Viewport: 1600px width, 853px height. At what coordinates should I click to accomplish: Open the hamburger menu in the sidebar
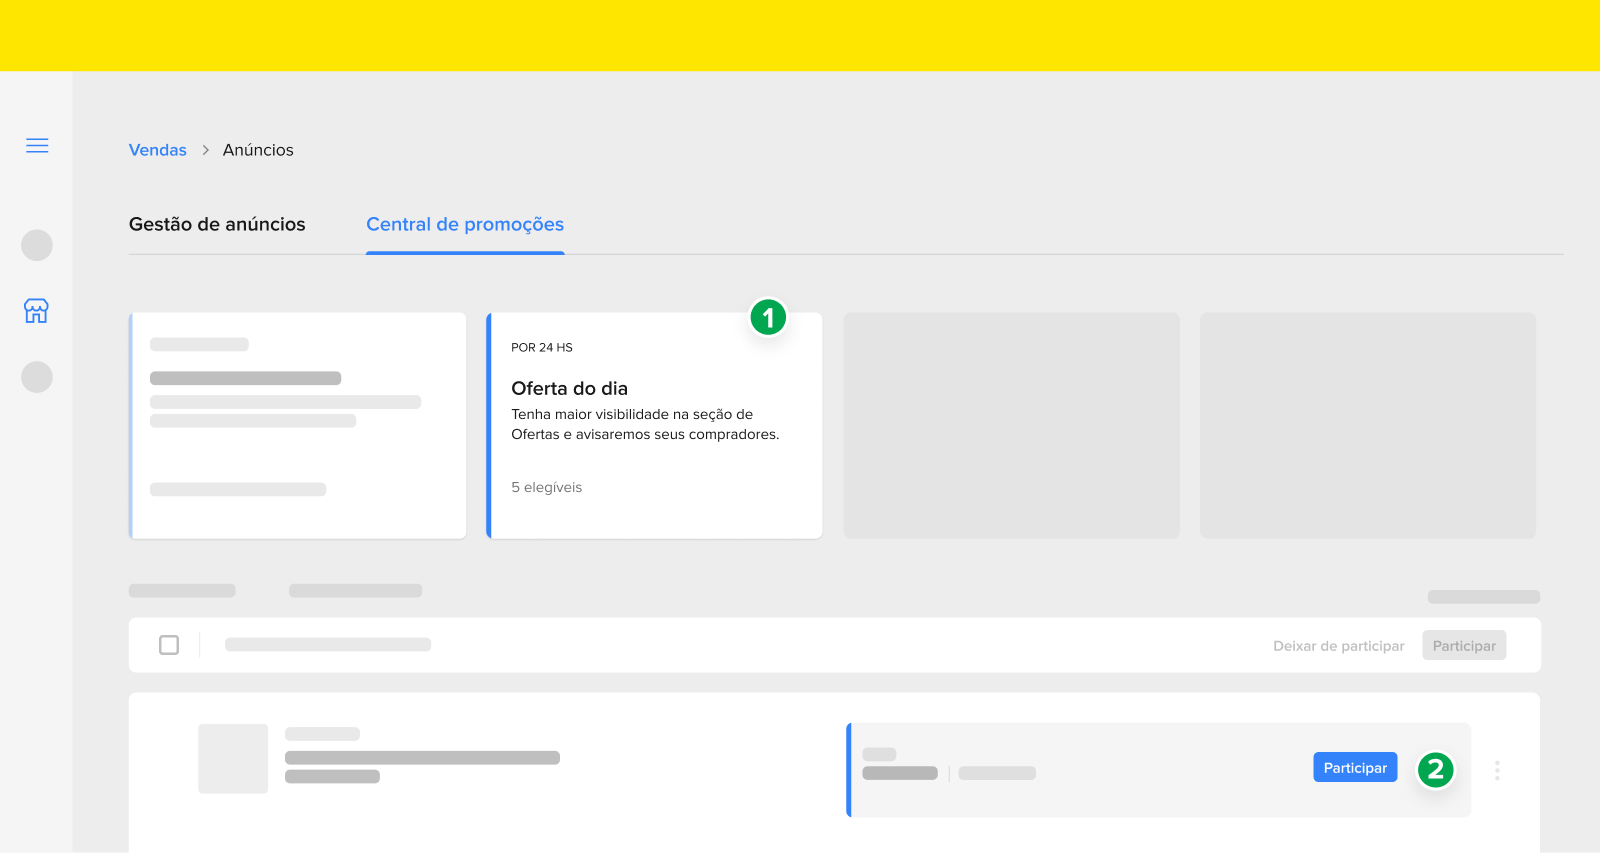click(37, 146)
